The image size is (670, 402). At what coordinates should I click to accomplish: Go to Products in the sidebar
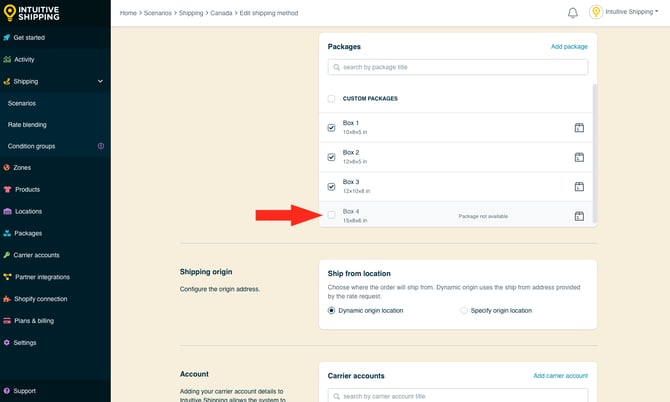pyautogui.click(x=27, y=189)
